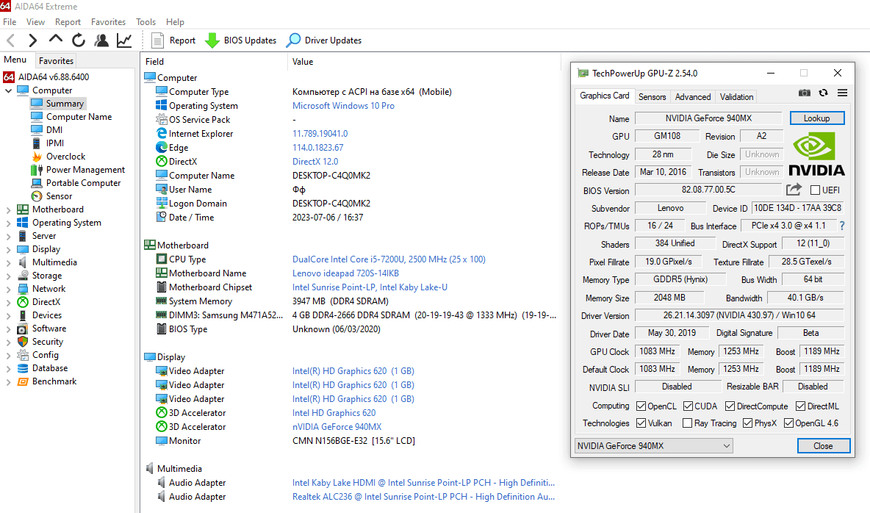The image size is (870, 513).
Task: Open Portable Computer page
Action: click(83, 183)
